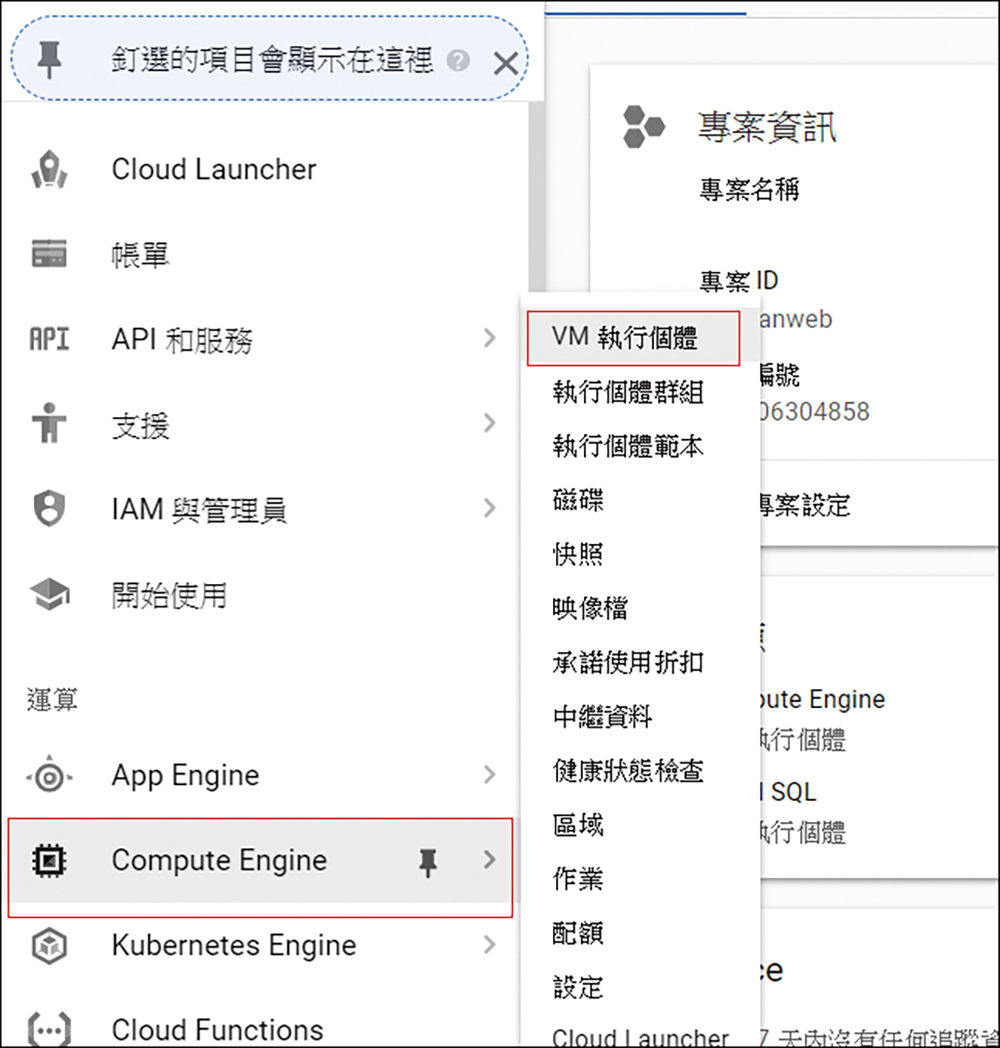This screenshot has width=1000, height=1048.
Task: Click the API icon beside API 和服務
Action: click(x=49, y=339)
